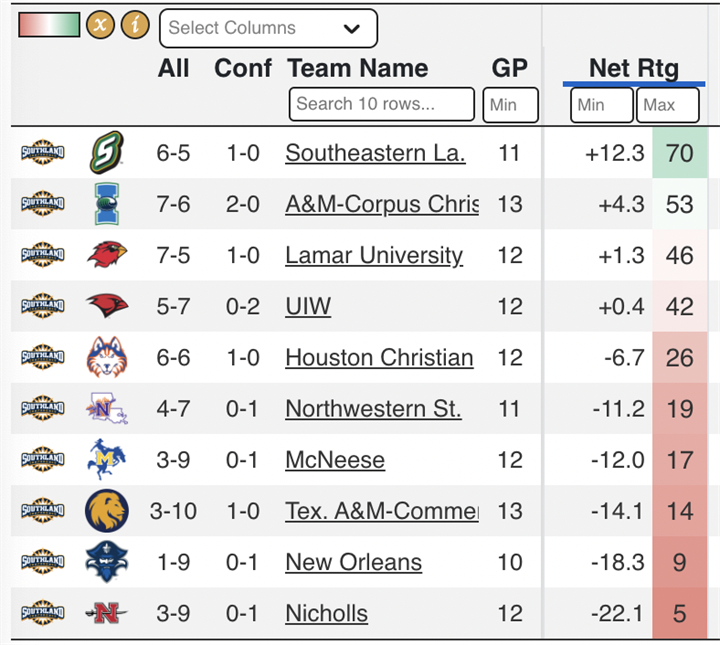Click the Southeastern La. green S logo
This screenshot has height=645, width=720.
point(106,152)
